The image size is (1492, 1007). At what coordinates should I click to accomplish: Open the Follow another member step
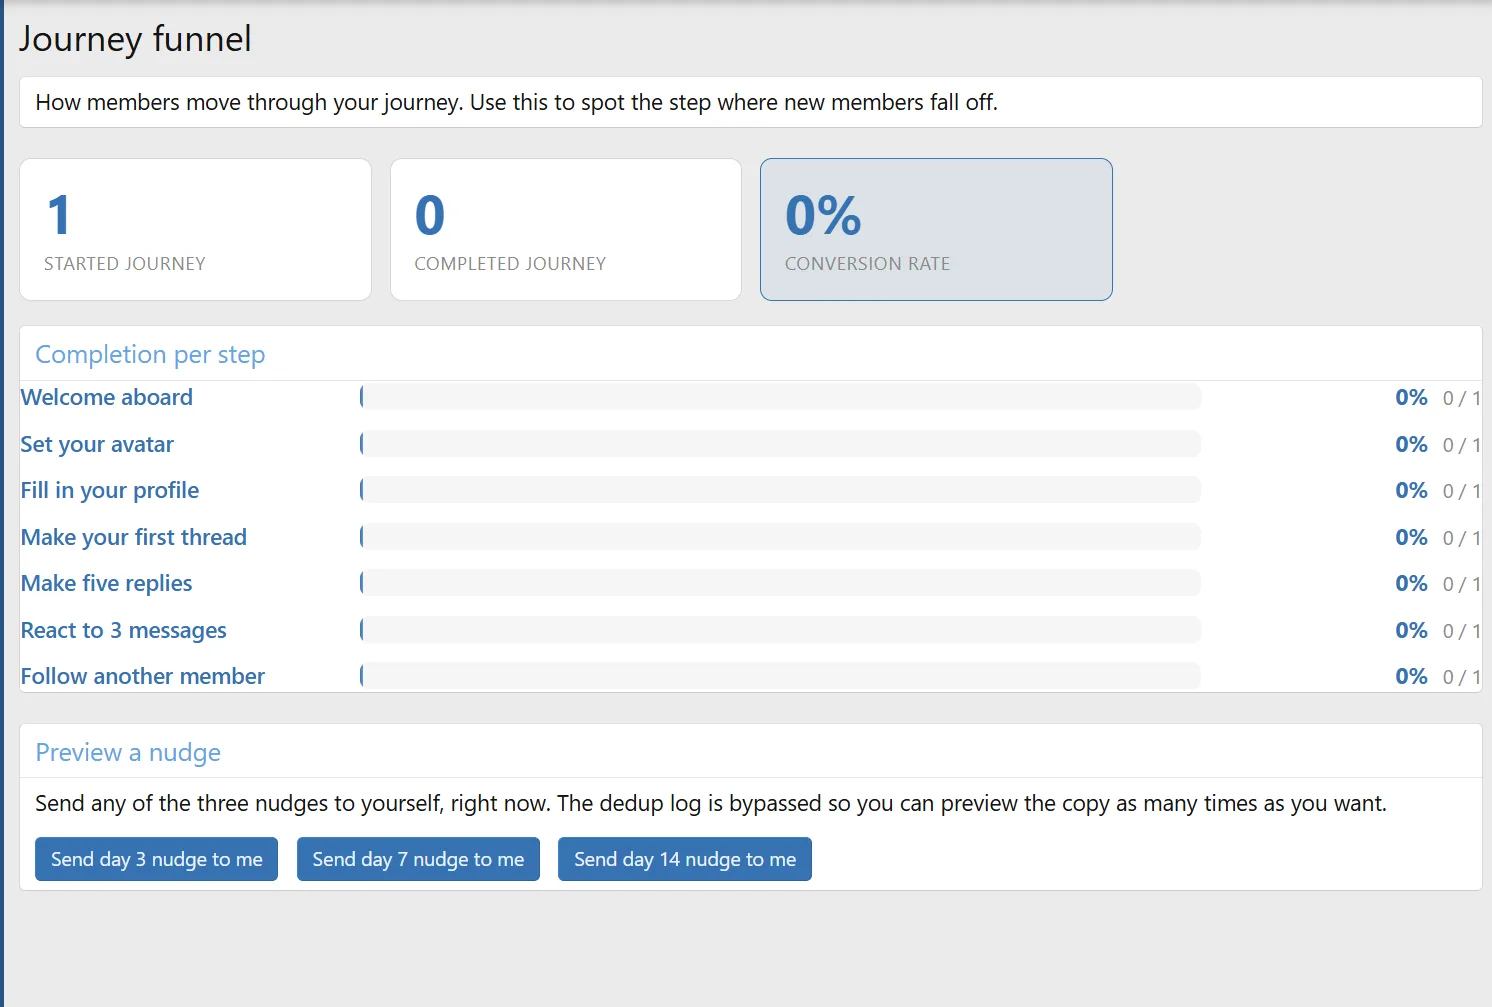143,676
